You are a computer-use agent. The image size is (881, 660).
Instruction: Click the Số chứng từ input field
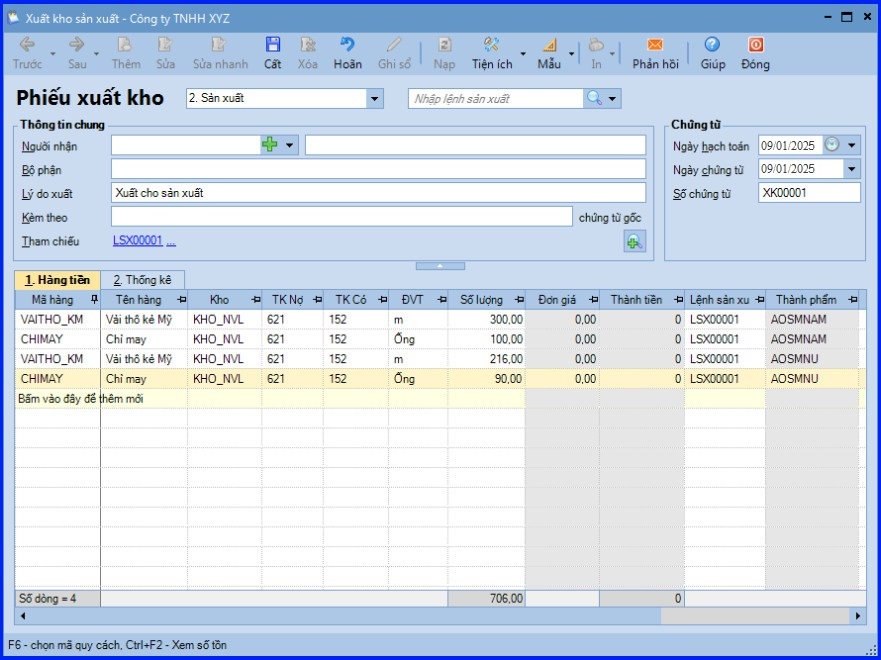pos(808,193)
